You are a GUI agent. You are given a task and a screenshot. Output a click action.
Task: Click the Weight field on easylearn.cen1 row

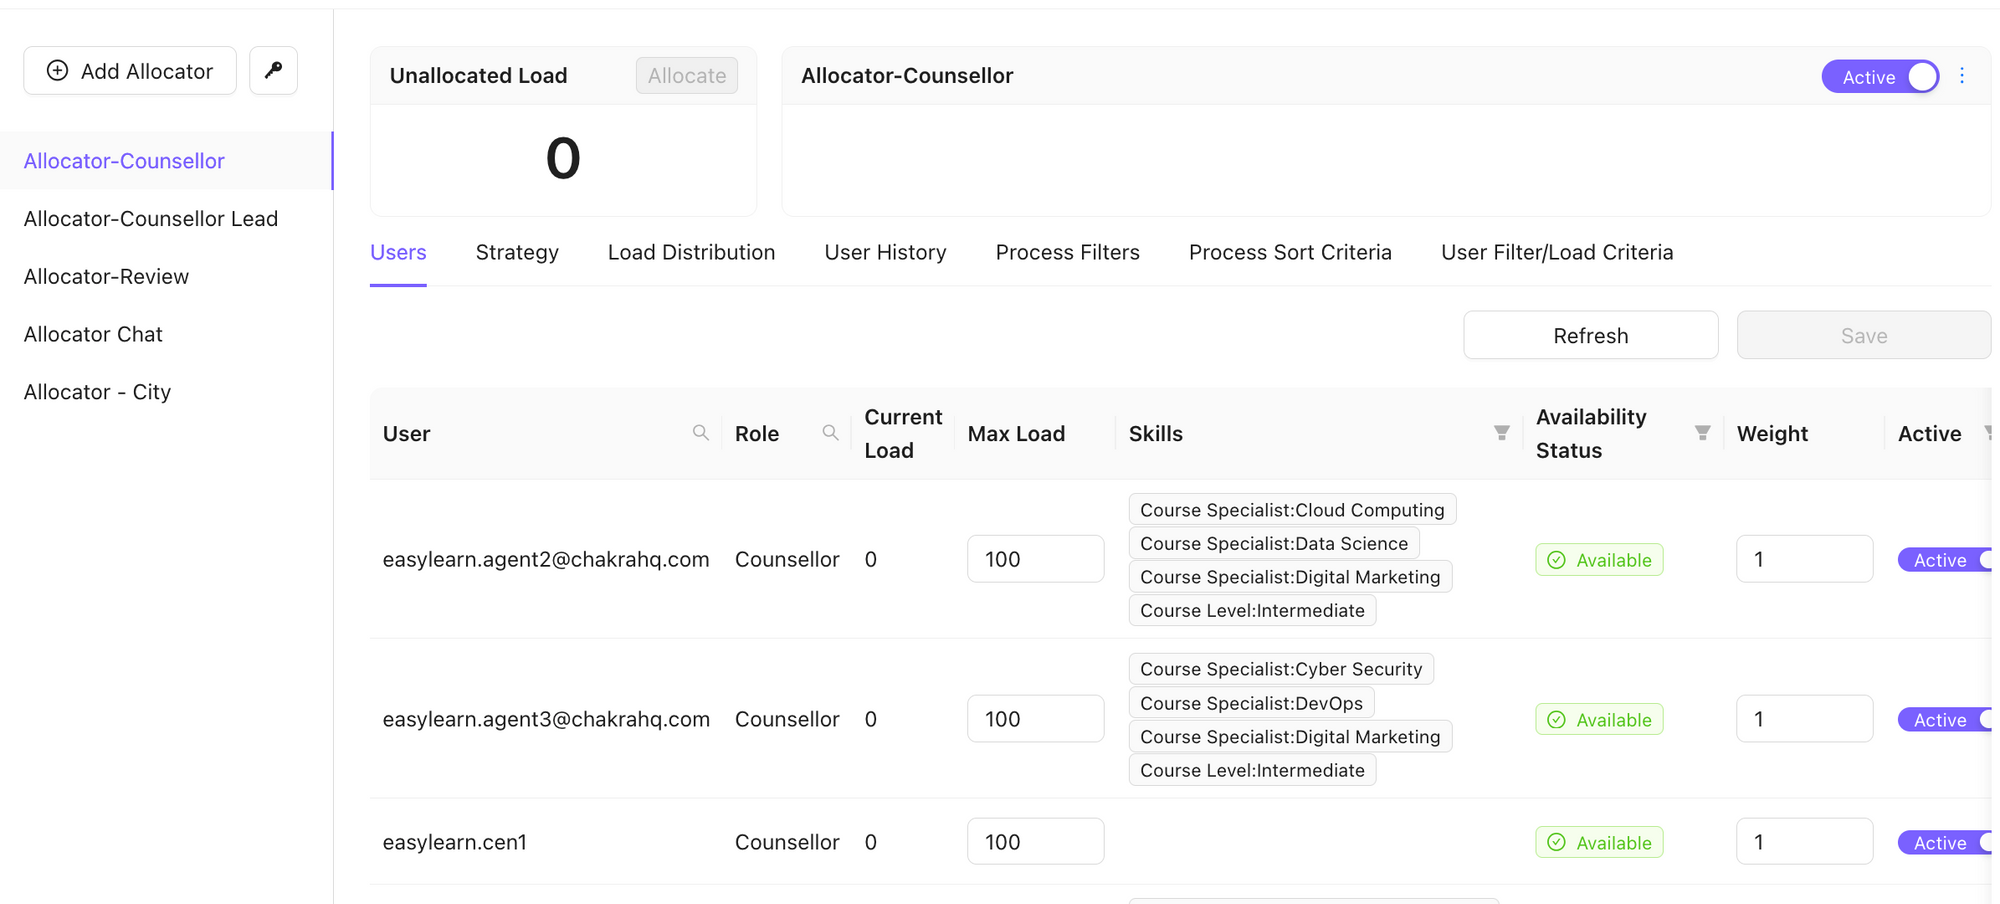click(x=1804, y=841)
